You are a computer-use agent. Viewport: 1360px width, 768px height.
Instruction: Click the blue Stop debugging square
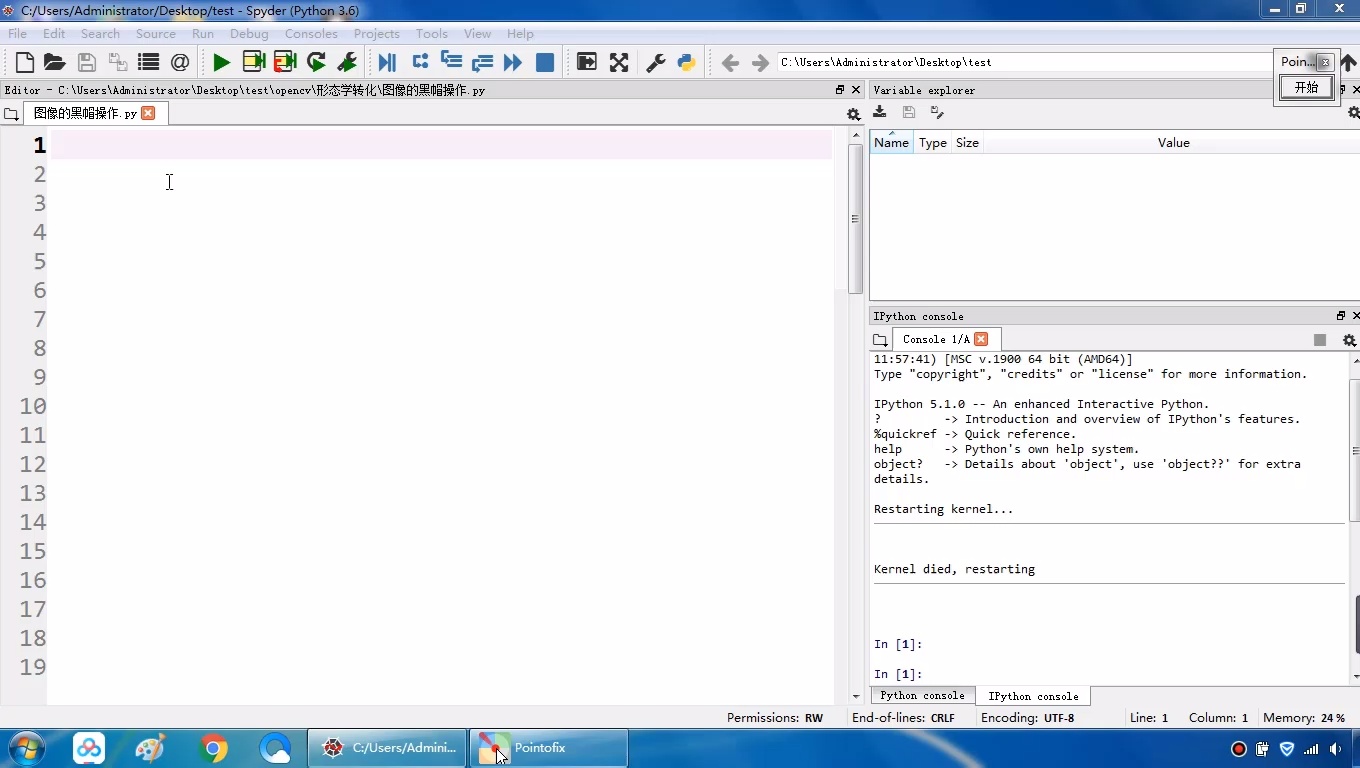click(x=545, y=63)
